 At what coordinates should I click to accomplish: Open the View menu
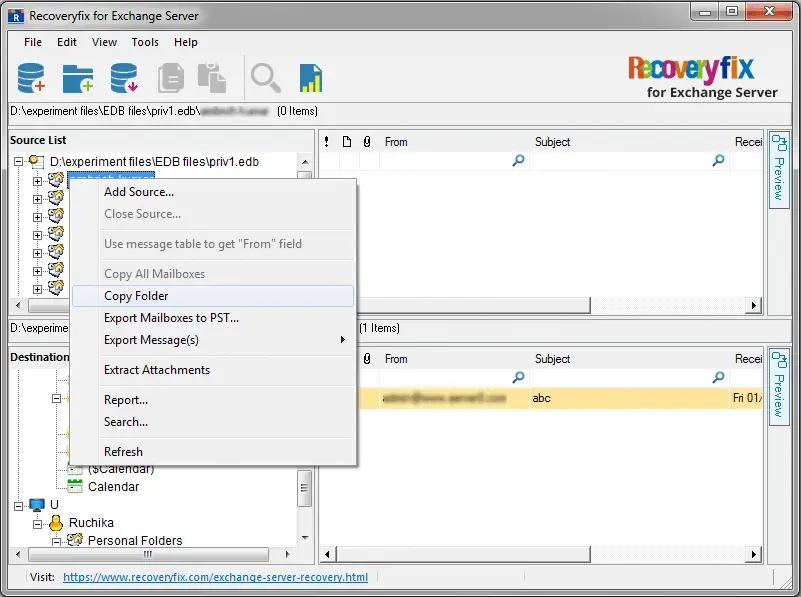pyautogui.click(x=104, y=42)
